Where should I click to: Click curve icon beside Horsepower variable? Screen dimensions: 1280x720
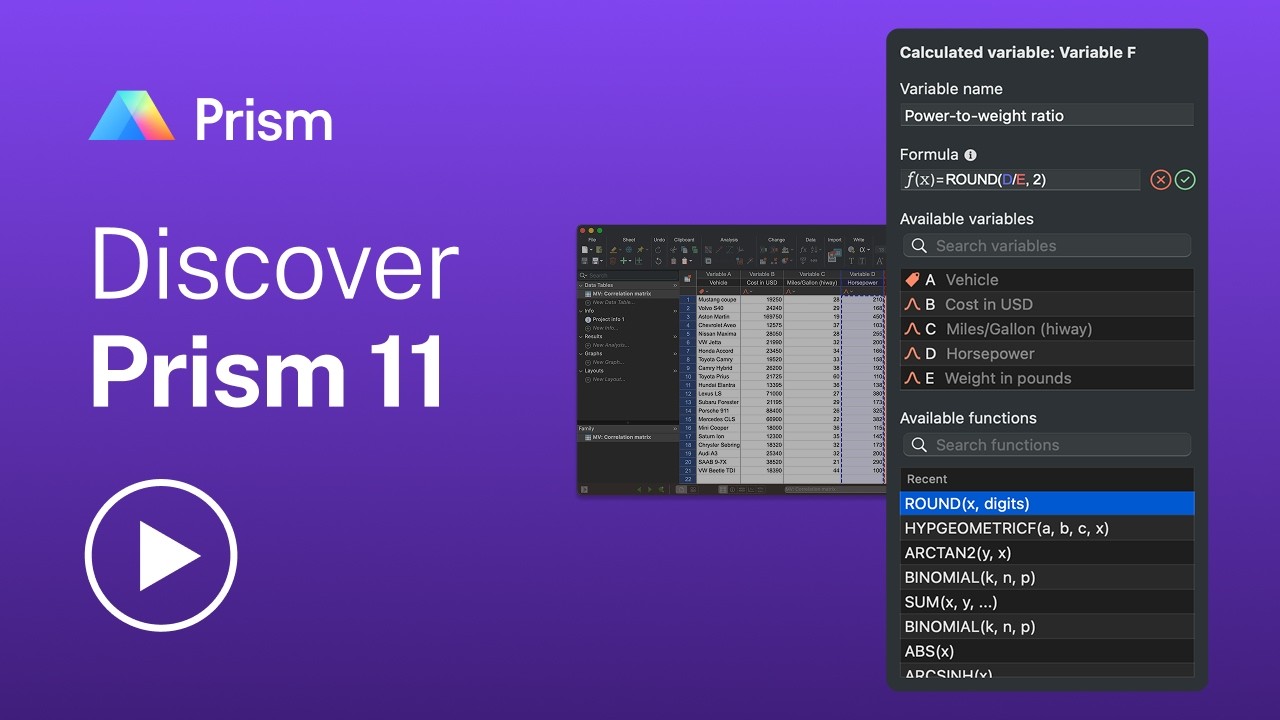pos(912,353)
